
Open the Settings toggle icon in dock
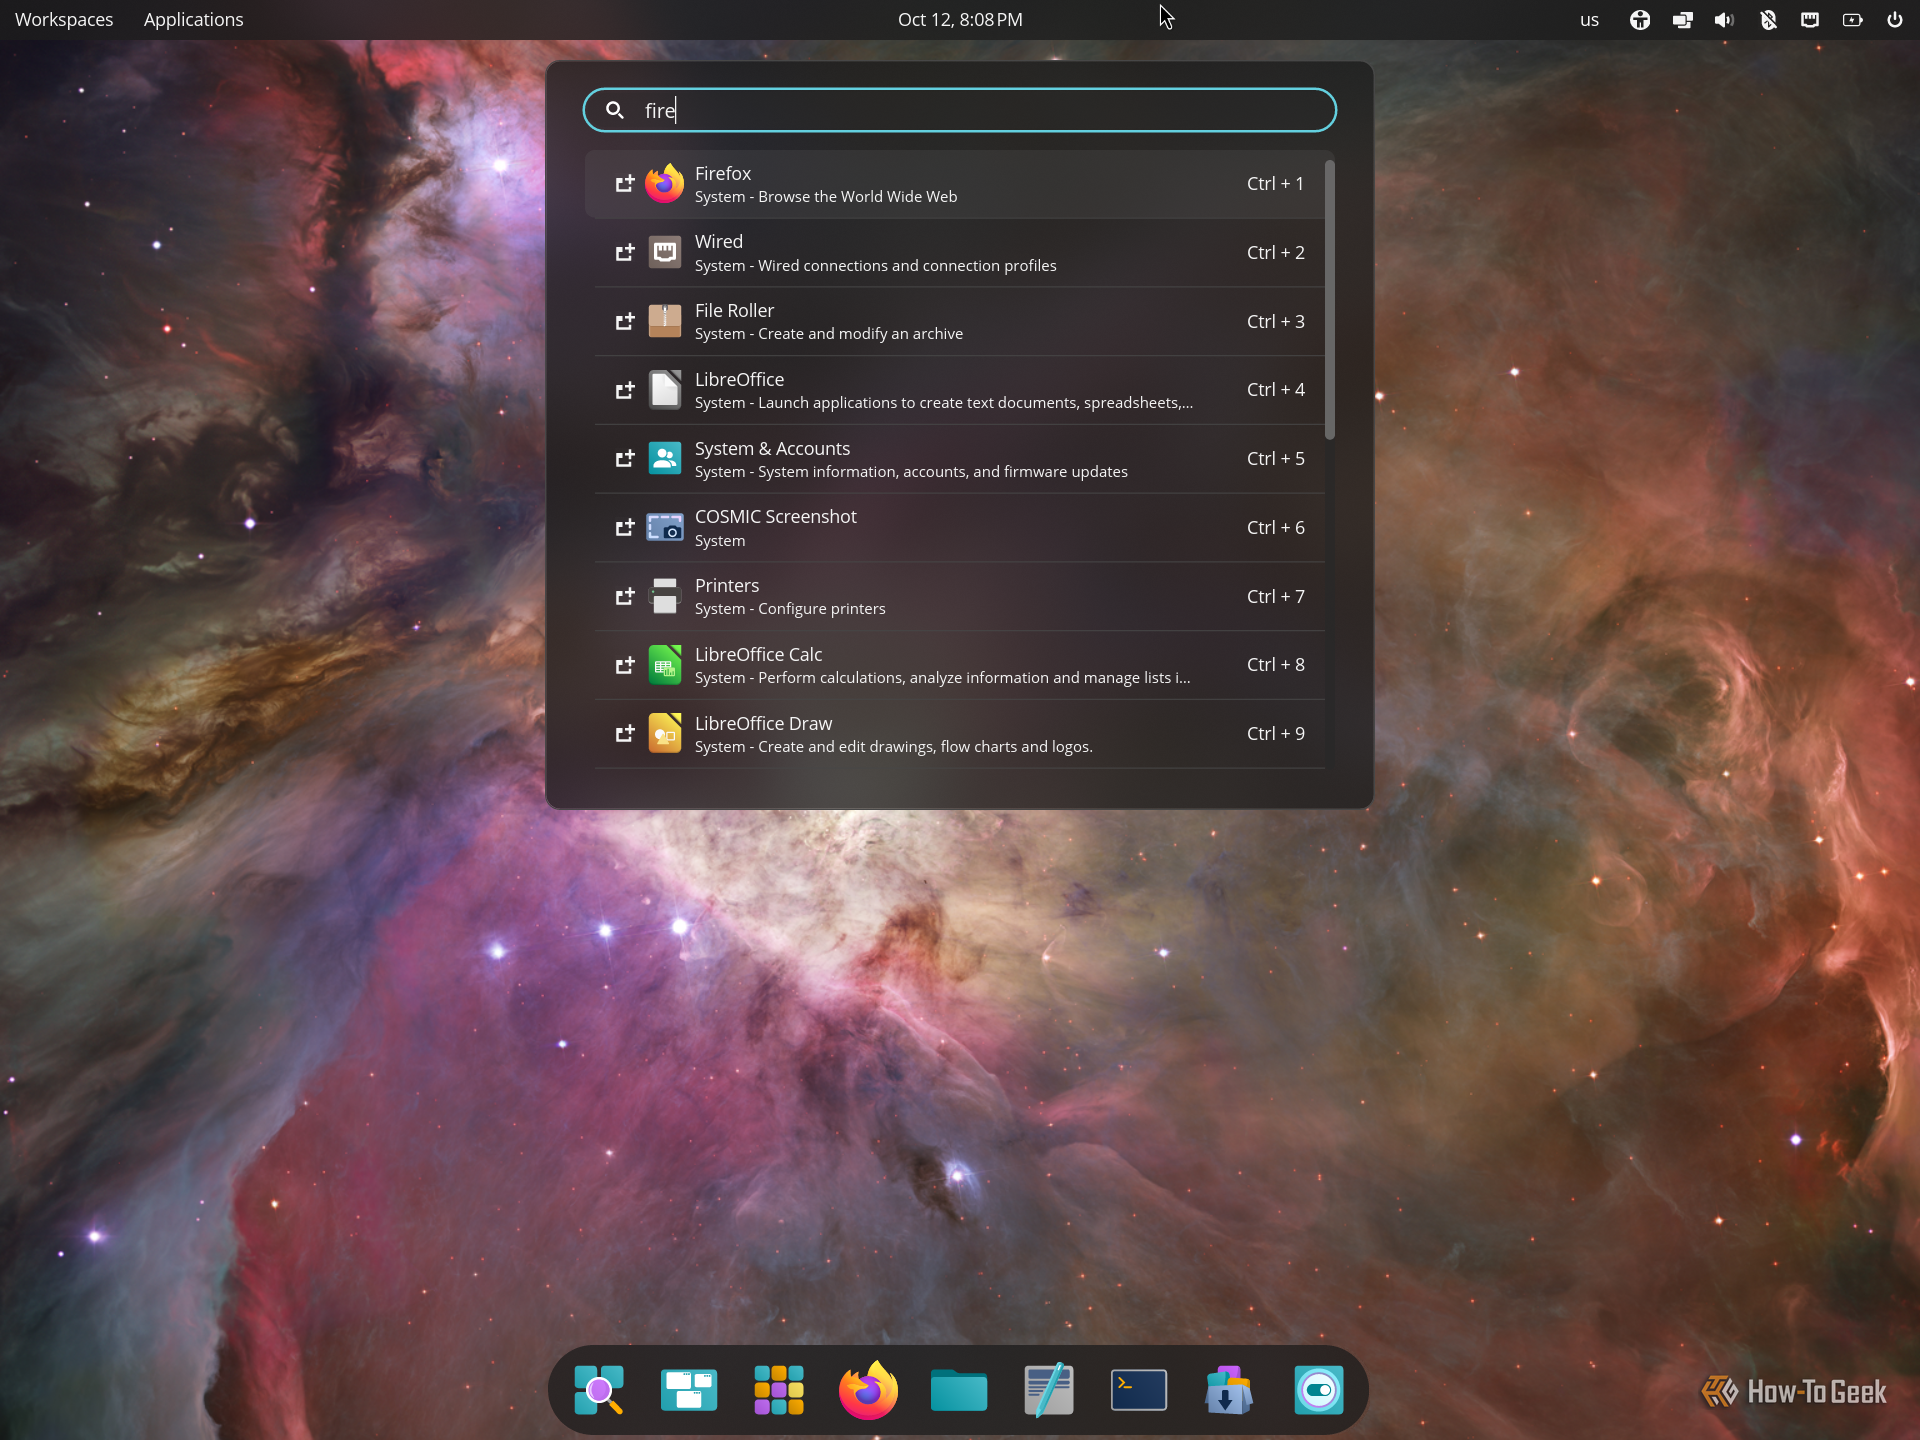click(x=1319, y=1390)
